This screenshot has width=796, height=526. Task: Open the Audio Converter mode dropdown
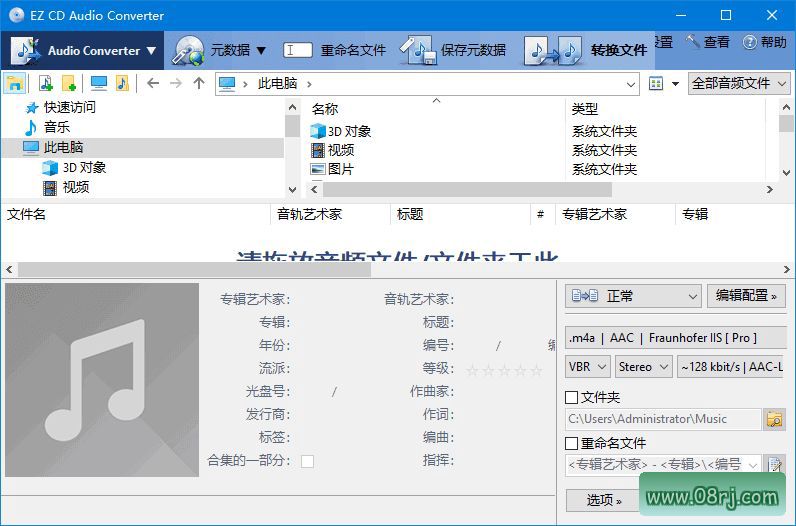pyautogui.click(x=83, y=50)
